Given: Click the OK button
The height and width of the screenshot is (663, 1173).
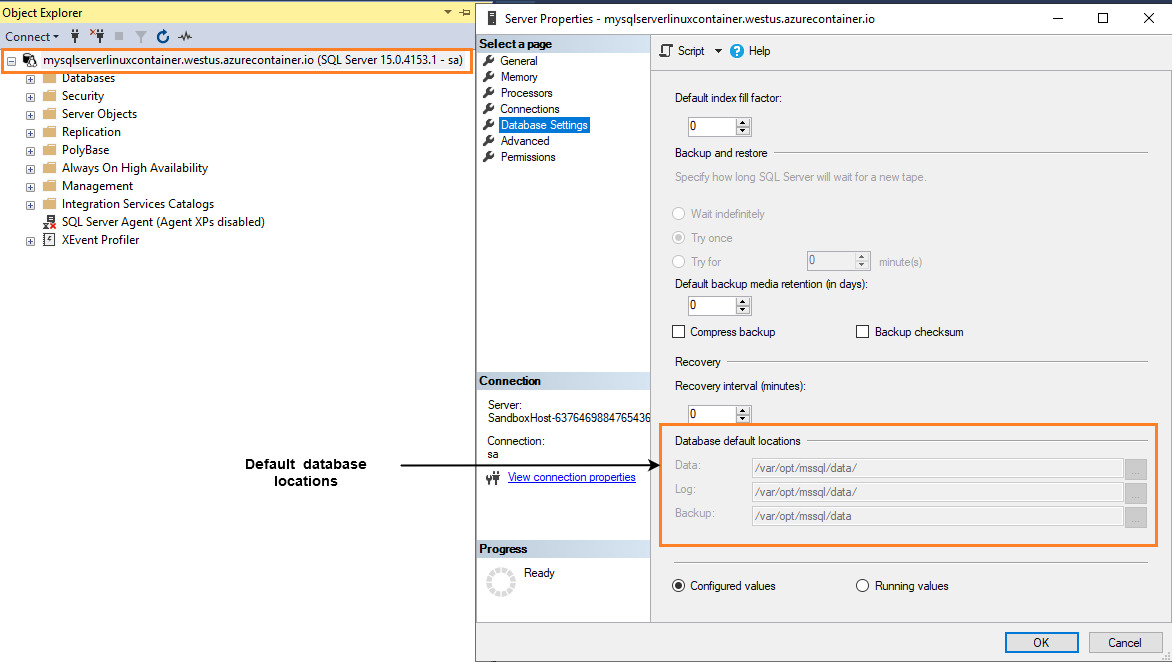Looking at the screenshot, I should [1041, 642].
